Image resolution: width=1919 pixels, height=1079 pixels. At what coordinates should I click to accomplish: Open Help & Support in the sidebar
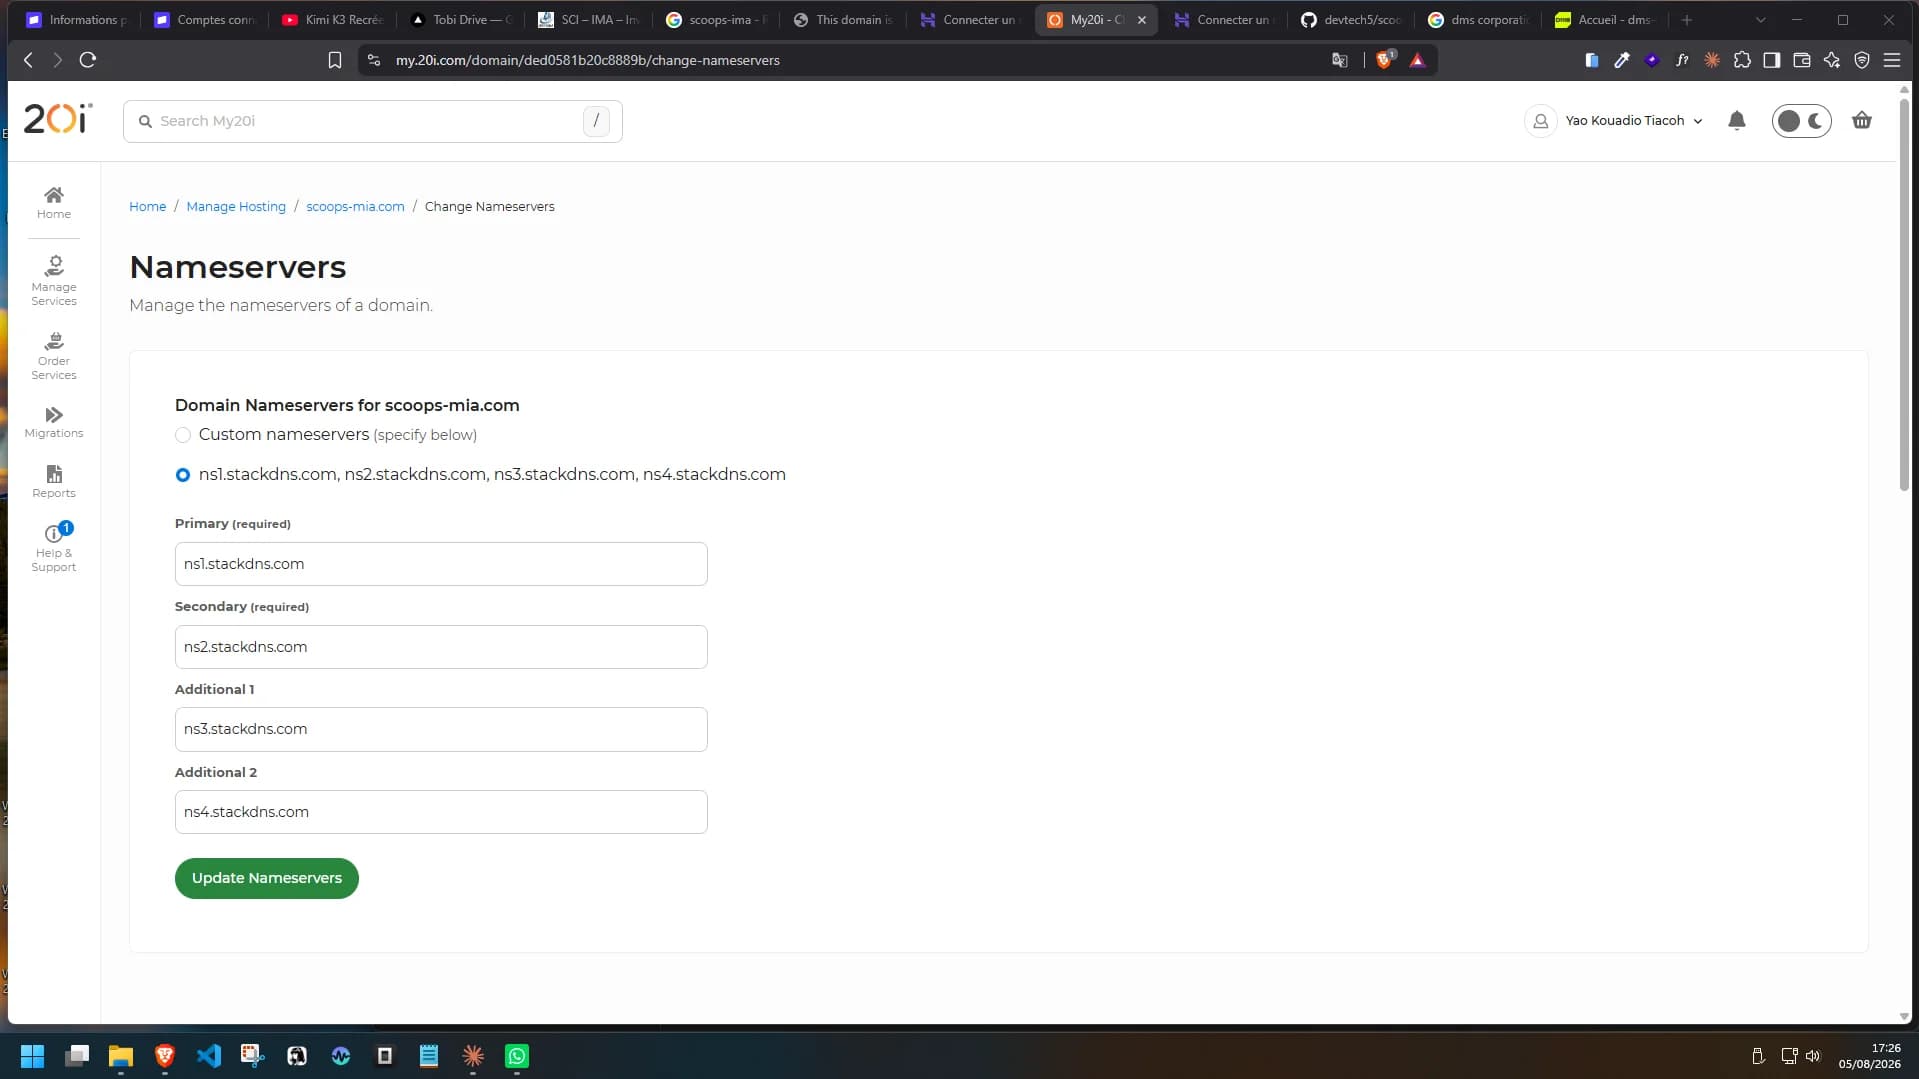click(x=54, y=548)
